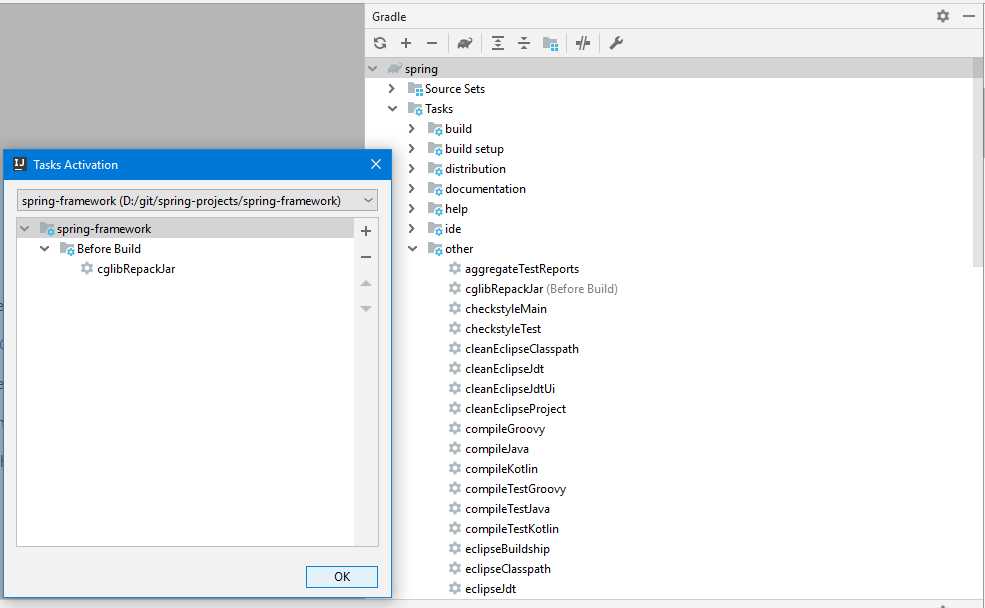Screen dimensions: 985x608
Task: Select cglibRepackJar (Before Build) in Gradle tree
Action: click(x=541, y=289)
